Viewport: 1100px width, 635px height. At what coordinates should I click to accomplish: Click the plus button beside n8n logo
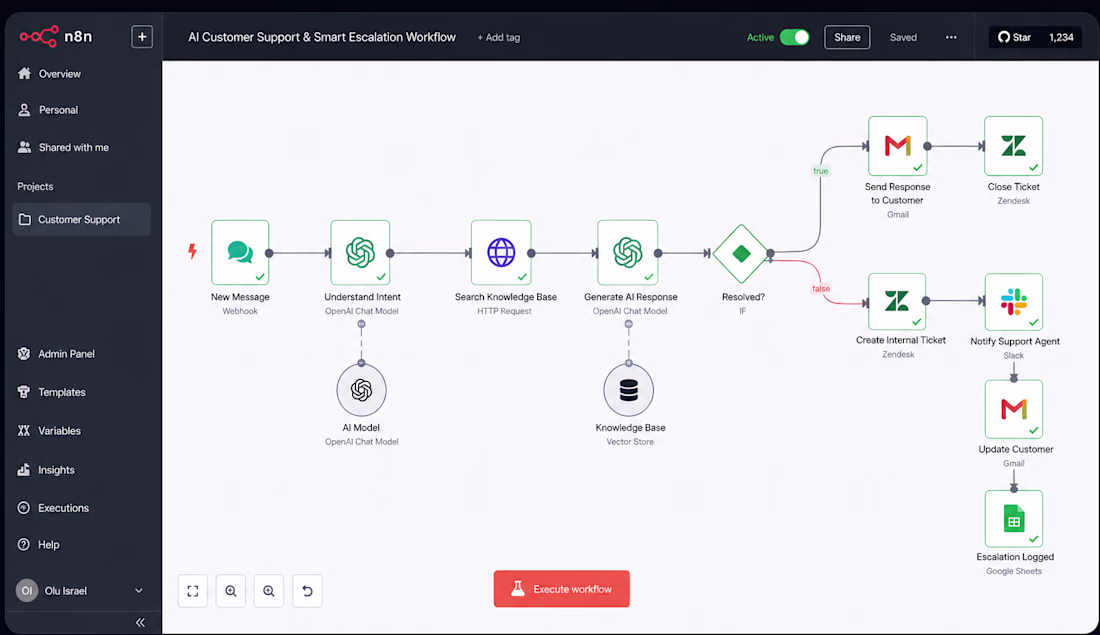[142, 36]
